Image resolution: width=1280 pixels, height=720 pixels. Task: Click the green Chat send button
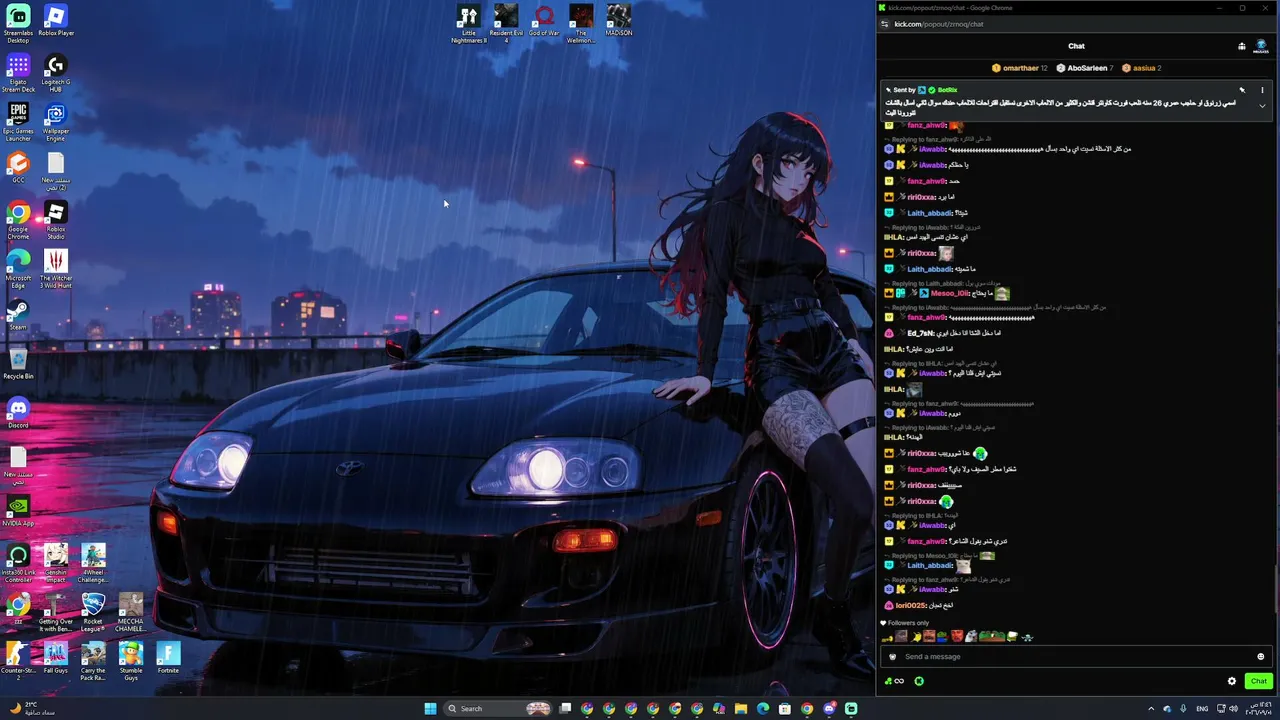tap(1258, 681)
